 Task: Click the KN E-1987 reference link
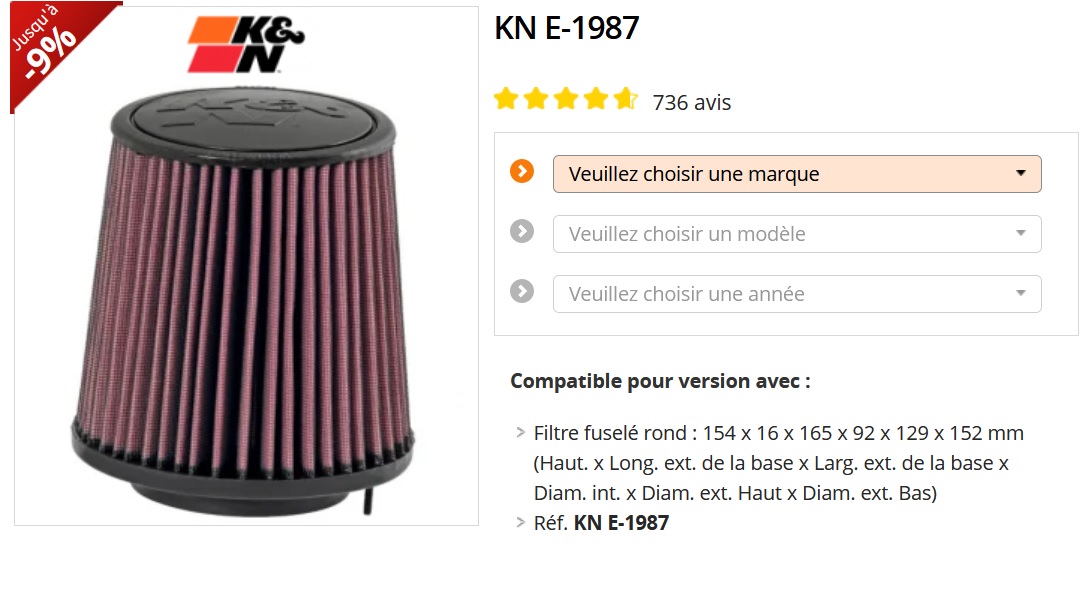coord(621,522)
